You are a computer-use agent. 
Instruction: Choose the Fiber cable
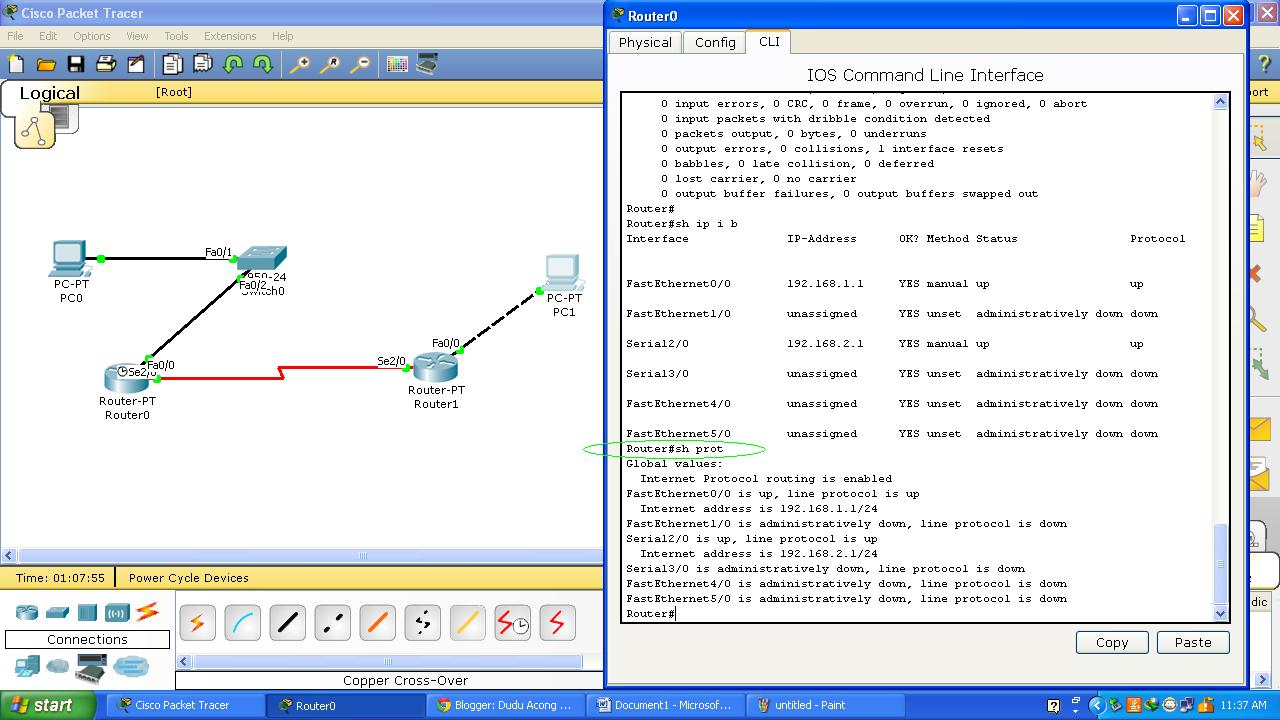[377, 623]
